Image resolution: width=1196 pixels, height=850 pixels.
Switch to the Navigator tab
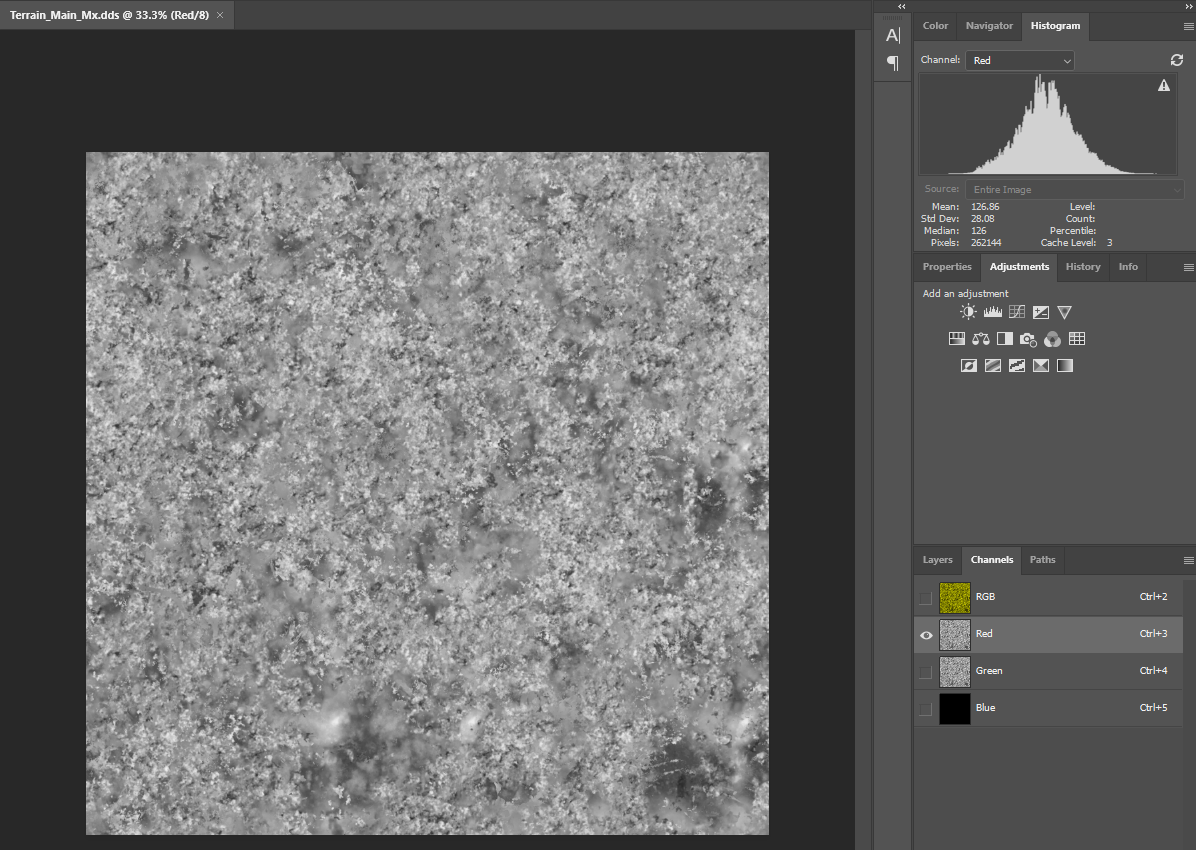click(989, 25)
